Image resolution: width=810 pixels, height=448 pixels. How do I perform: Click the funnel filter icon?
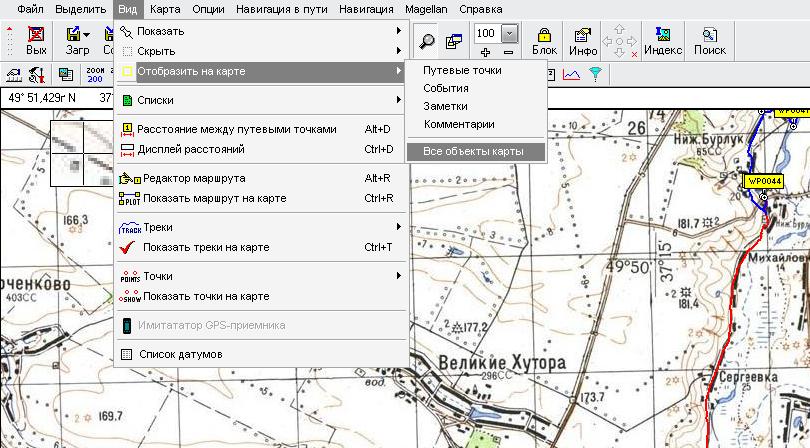595,74
